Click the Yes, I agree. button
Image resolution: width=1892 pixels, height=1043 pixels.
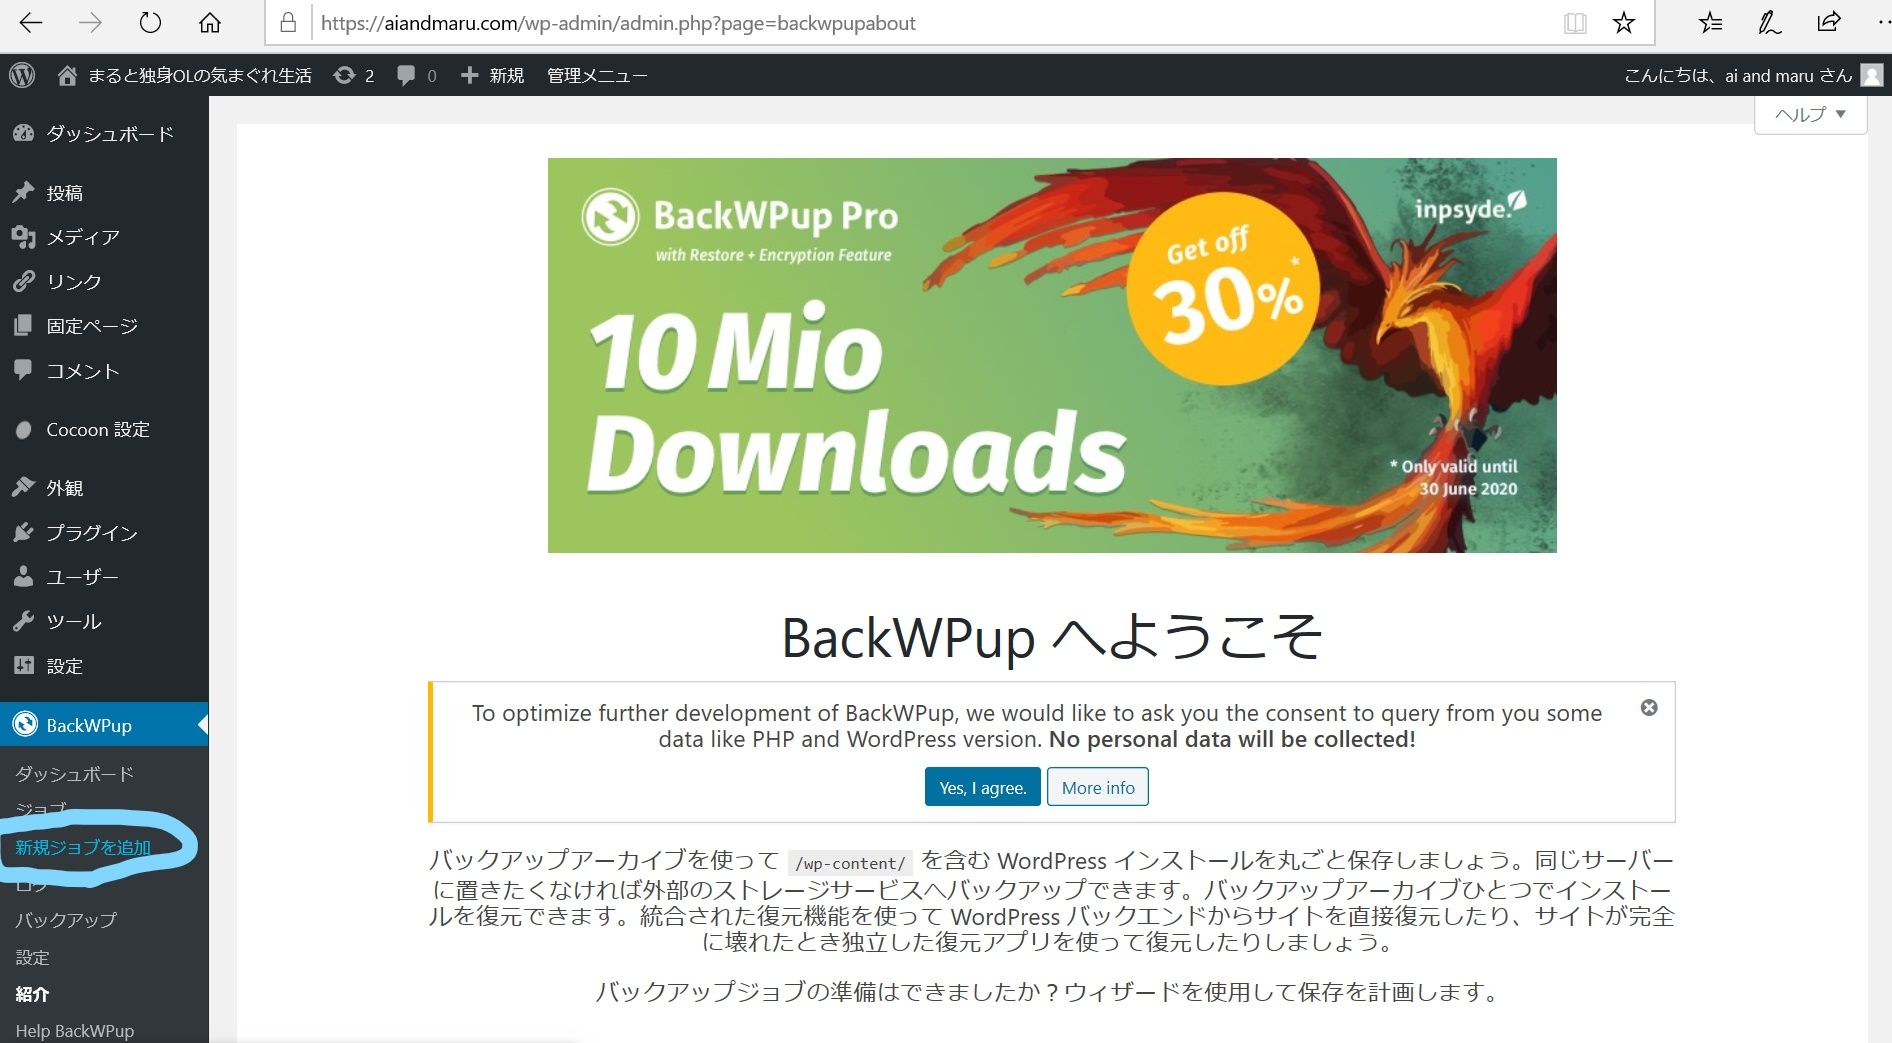point(982,787)
